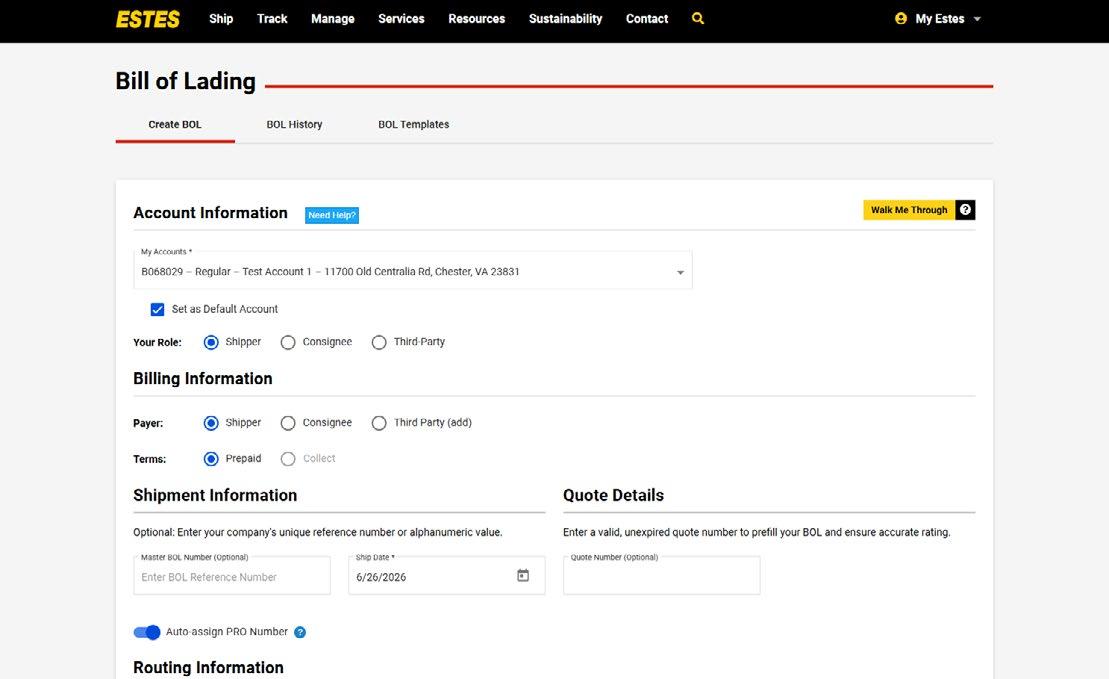Click the Walk Me Through question mark icon
This screenshot has height=679, width=1109.
pos(965,210)
